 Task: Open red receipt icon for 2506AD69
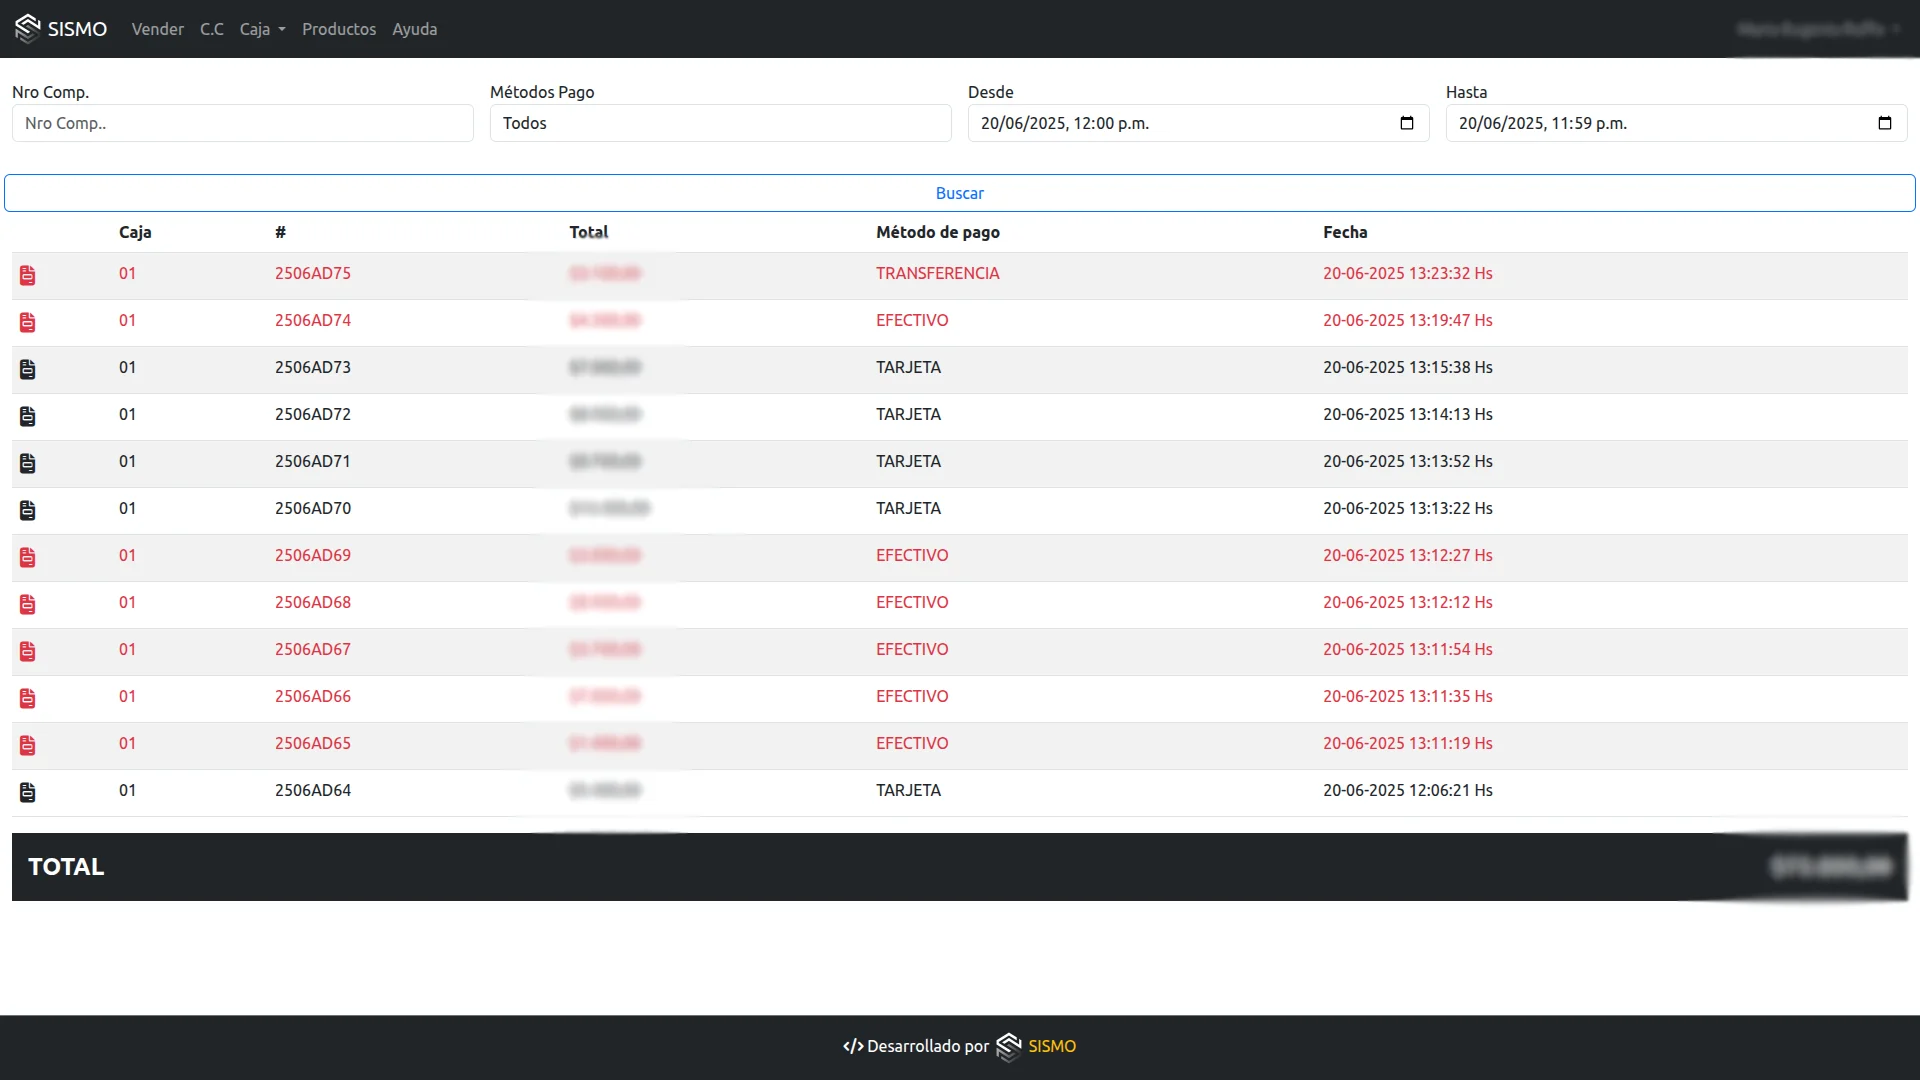(x=28, y=557)
